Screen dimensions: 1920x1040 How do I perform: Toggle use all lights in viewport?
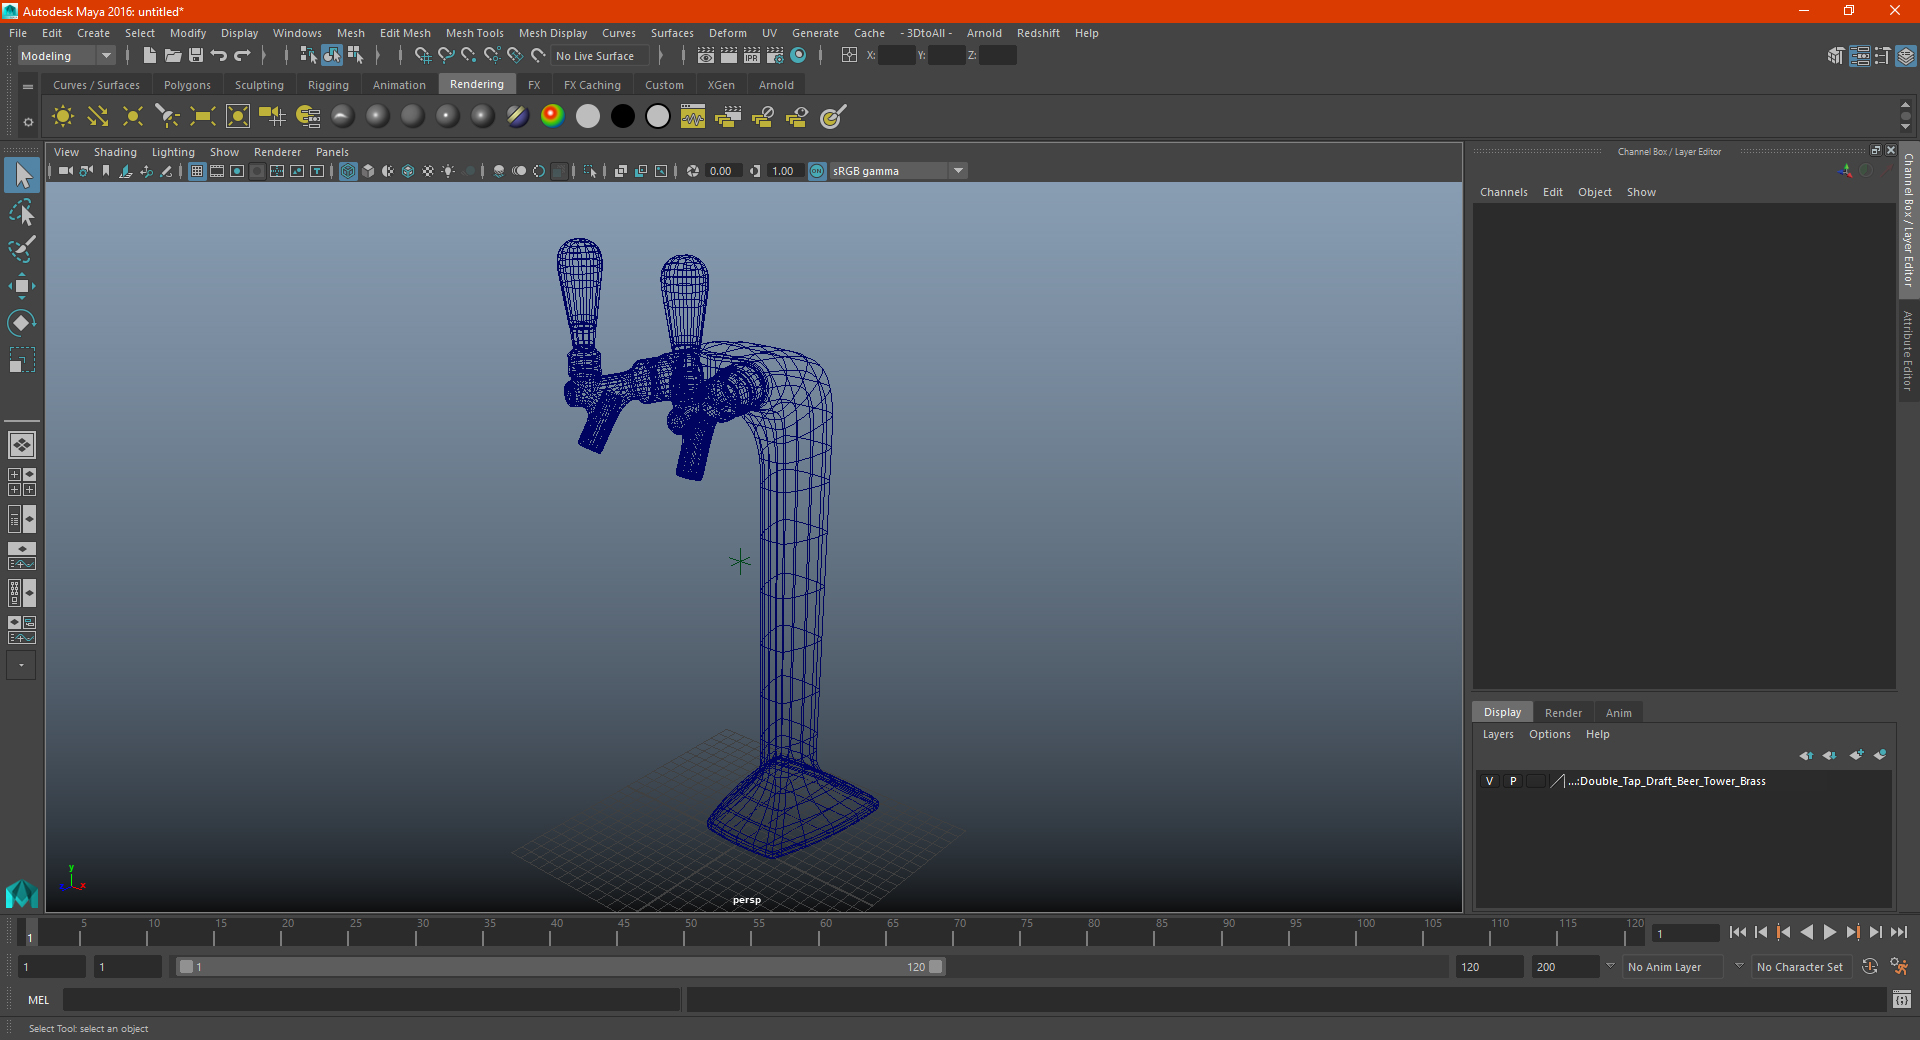coord(448,171)
